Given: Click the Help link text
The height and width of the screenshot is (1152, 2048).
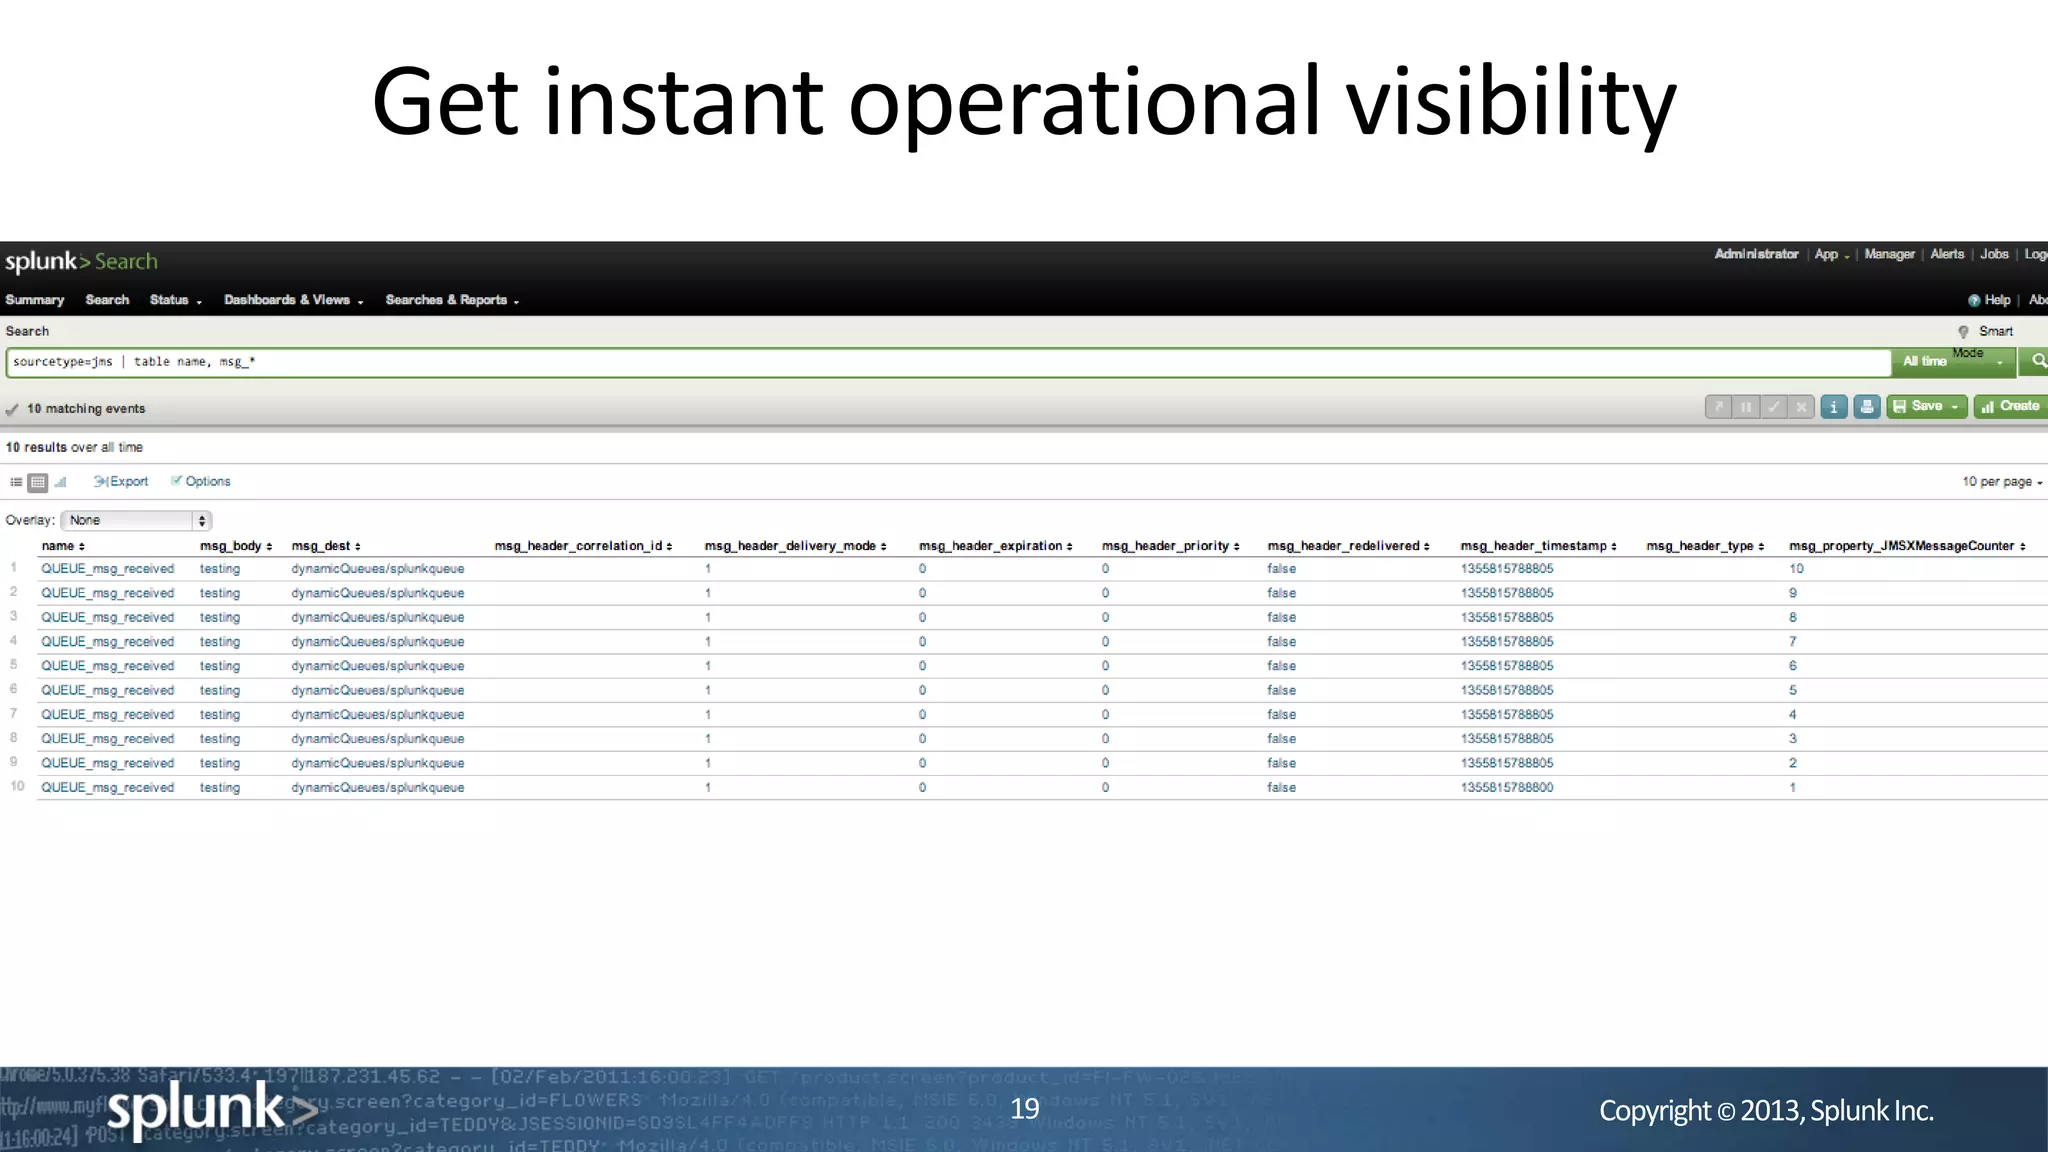Looking at the screenshot, I should pos(1997,300).
